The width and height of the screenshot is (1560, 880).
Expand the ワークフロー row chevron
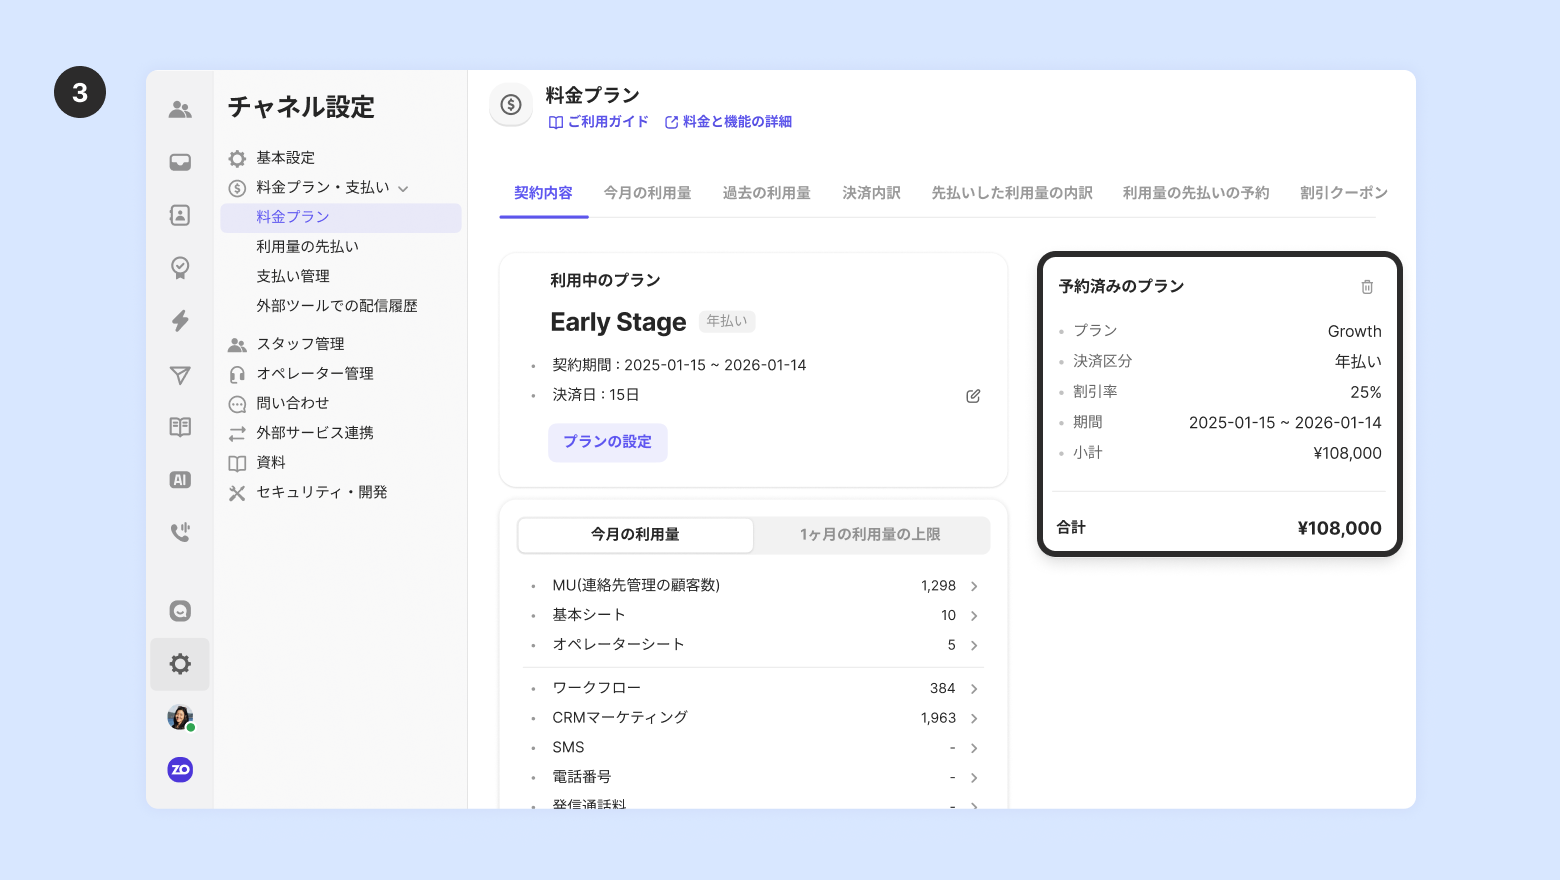pos(974,689)
